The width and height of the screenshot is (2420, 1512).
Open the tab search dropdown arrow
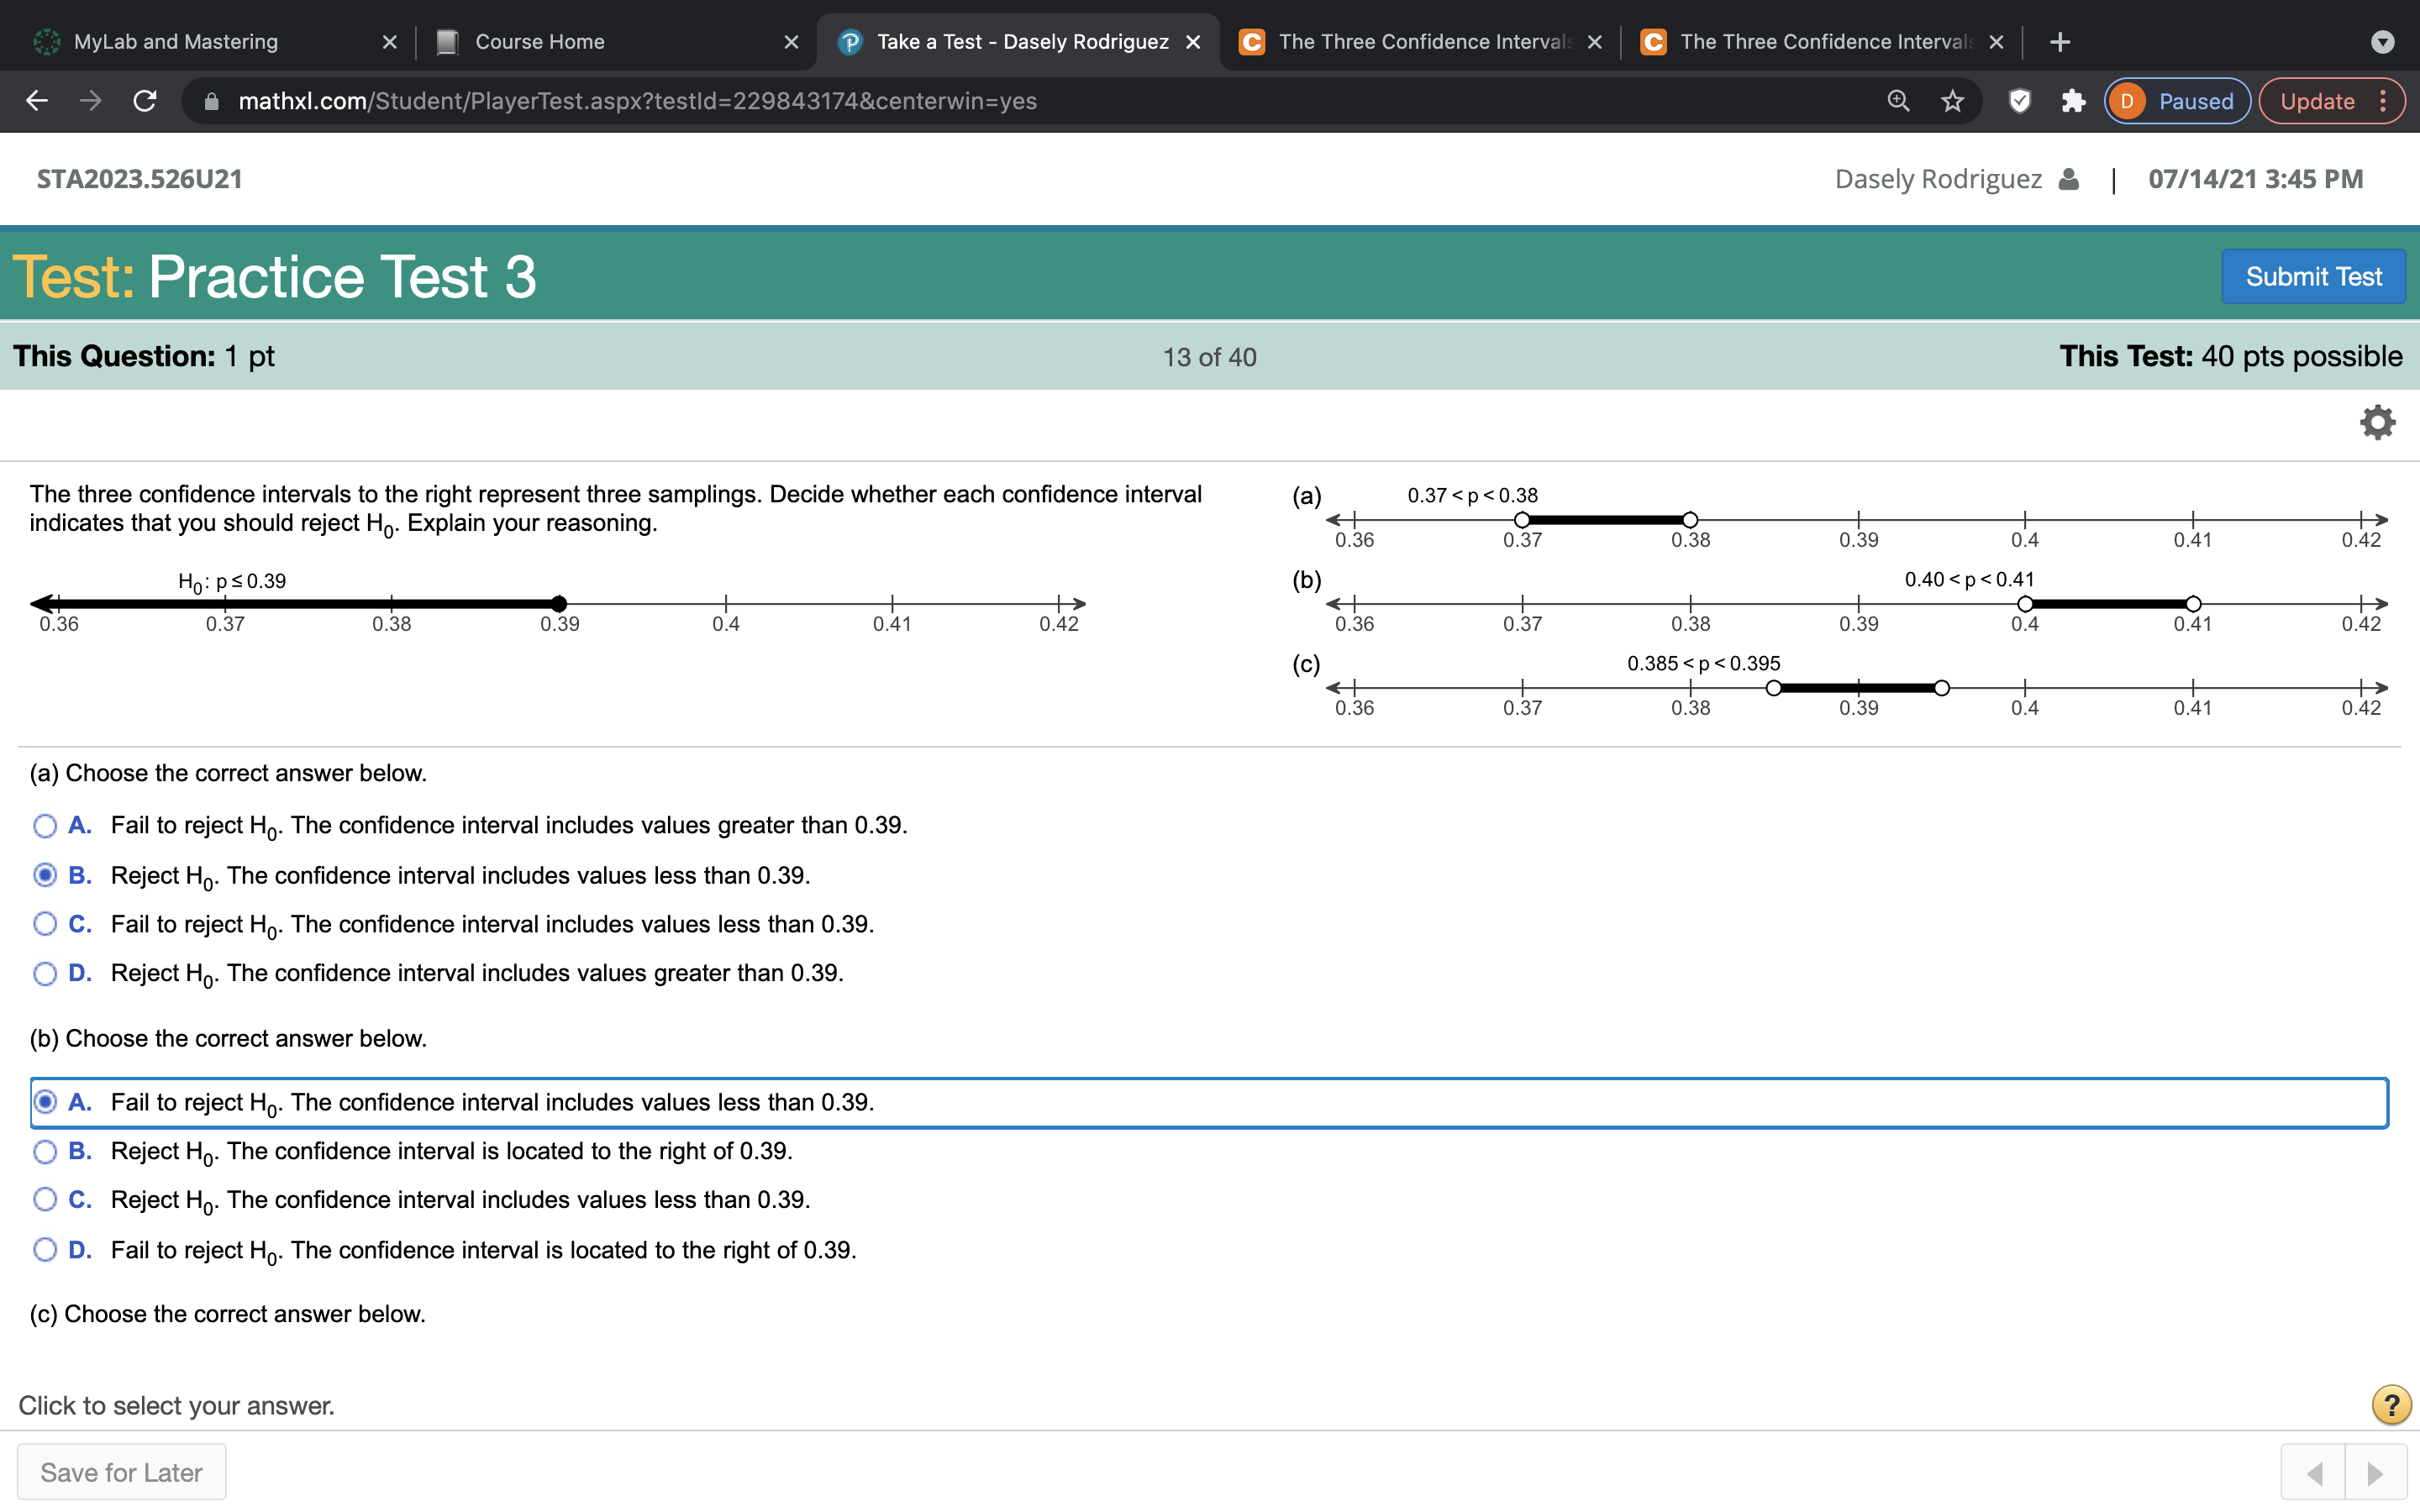(x=2382, y=42)
